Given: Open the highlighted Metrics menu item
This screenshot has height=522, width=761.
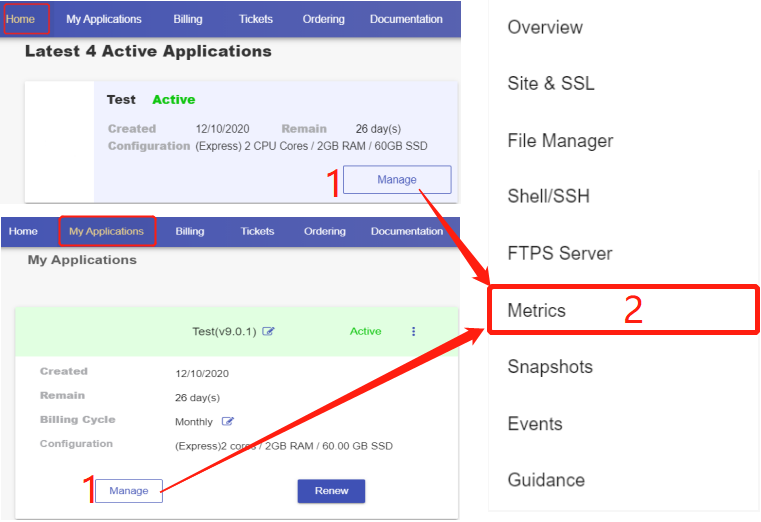Looking at the screenshot, I should coord(537,310).
